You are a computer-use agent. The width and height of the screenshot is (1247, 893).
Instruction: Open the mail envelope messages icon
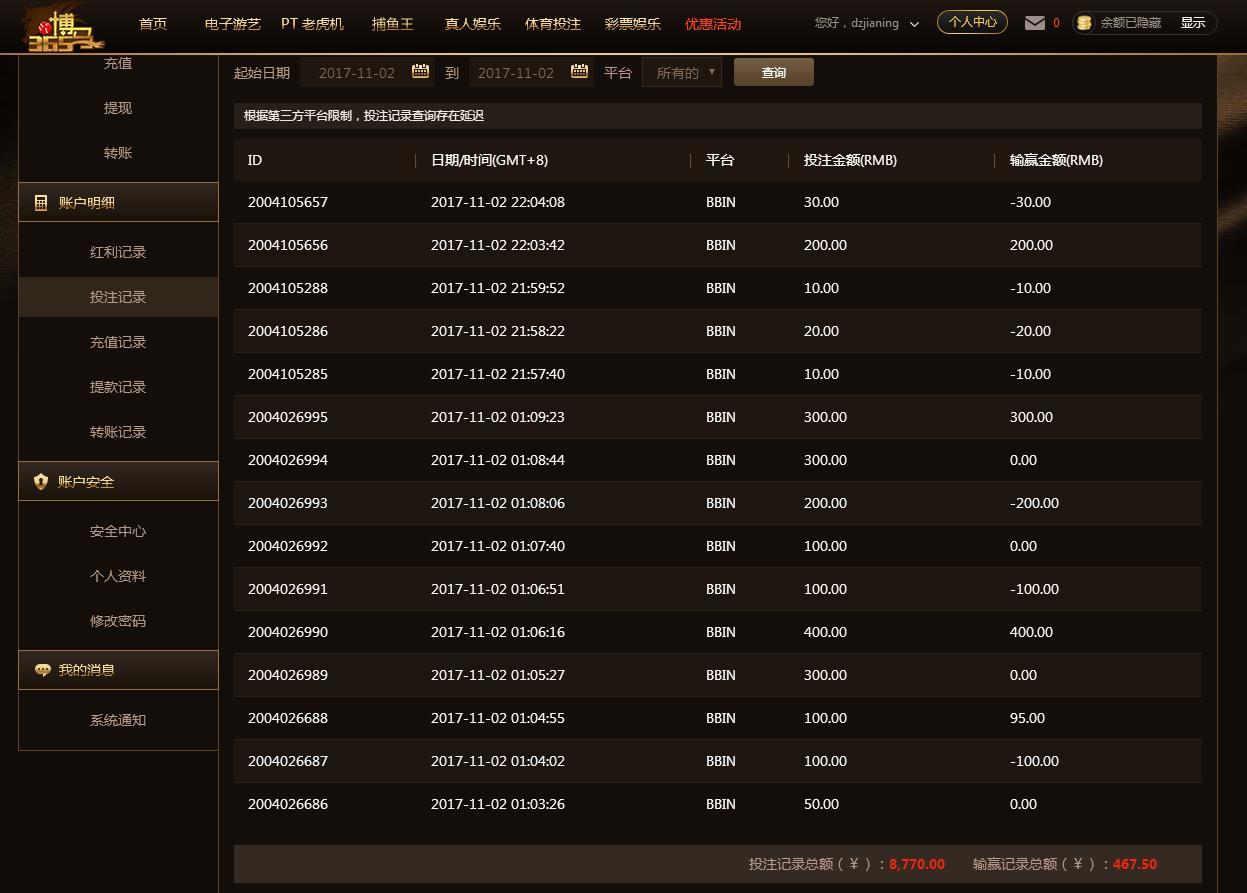pyautogui.click(x=1035, y=23)
